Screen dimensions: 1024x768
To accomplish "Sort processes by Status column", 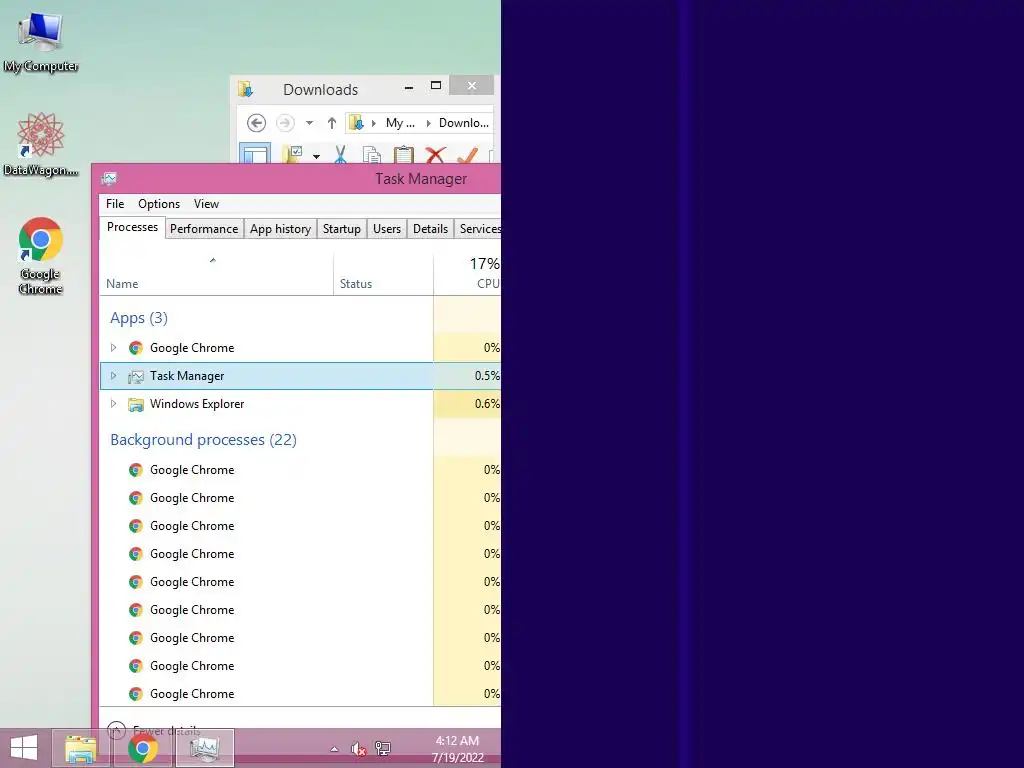I will (383, 275).
